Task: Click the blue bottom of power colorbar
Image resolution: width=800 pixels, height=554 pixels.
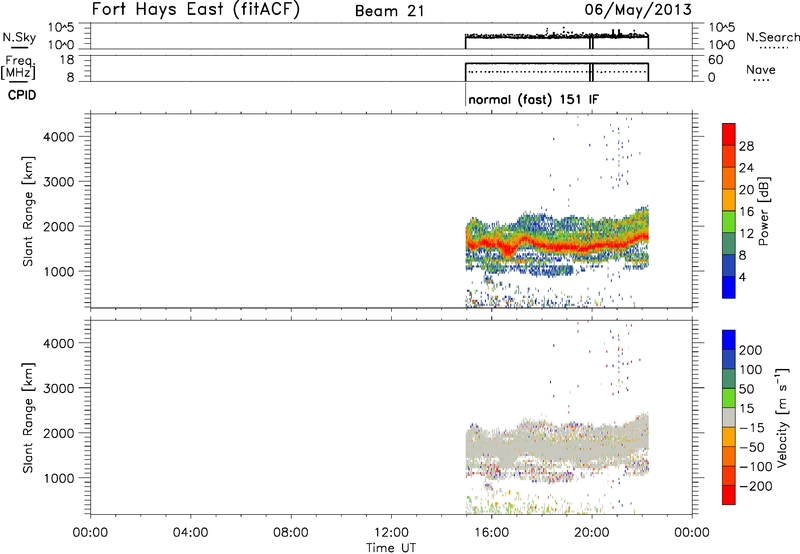Action: pyautogui.click(x=729, y=287)
